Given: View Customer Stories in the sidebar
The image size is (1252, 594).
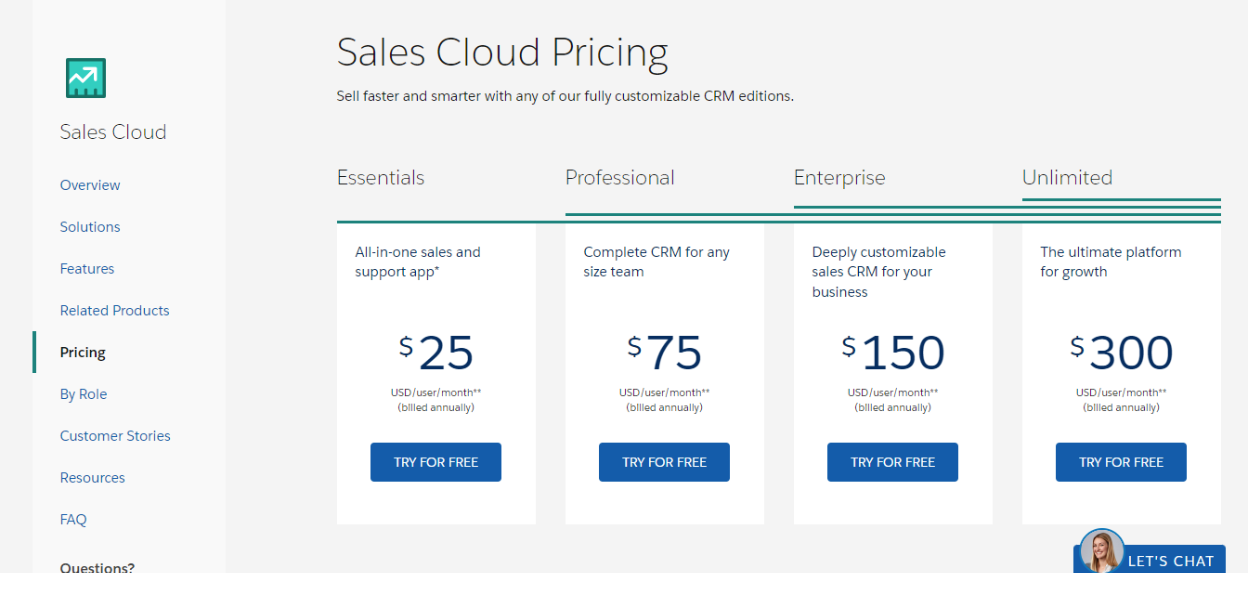Looking at the screenshot, I should click(x=115, y=436).
